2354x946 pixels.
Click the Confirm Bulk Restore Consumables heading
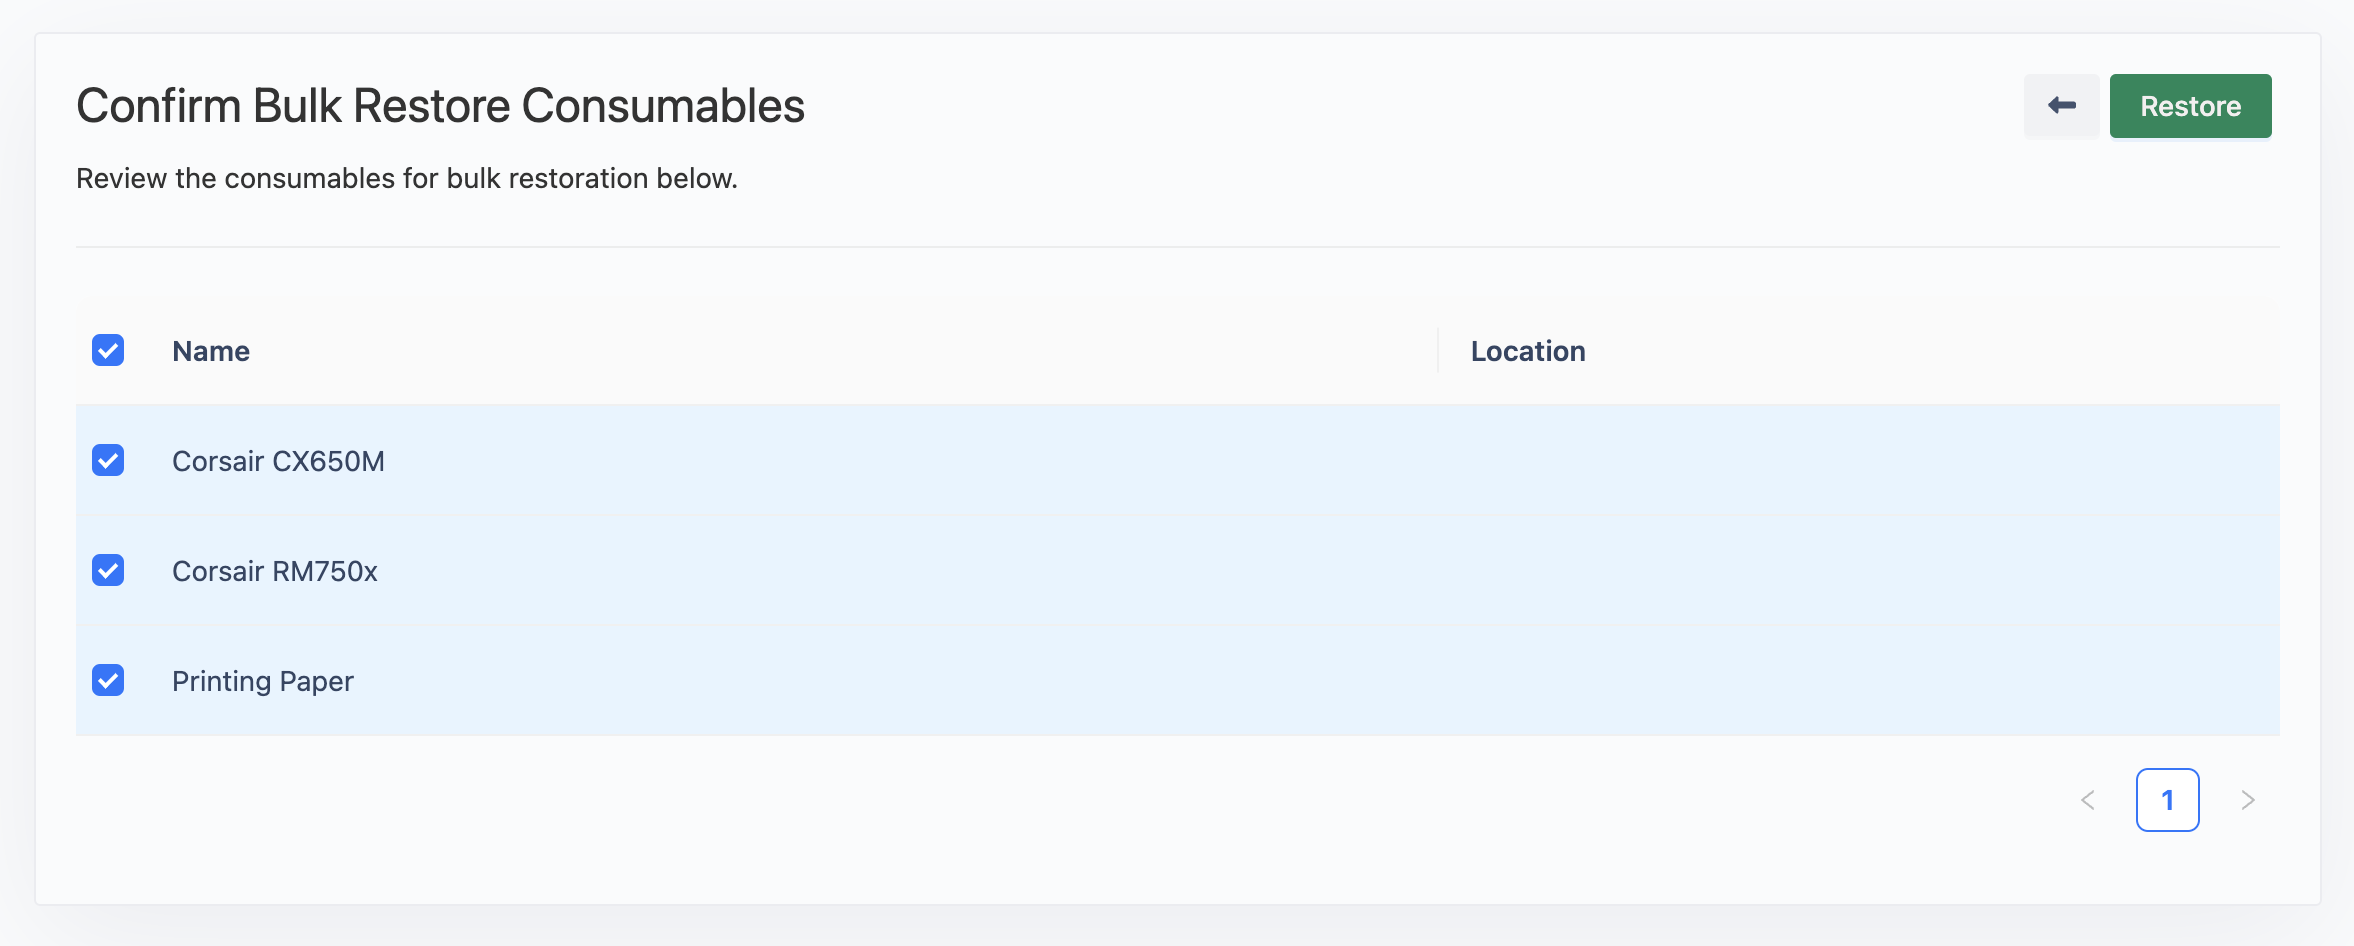[440, 106]
